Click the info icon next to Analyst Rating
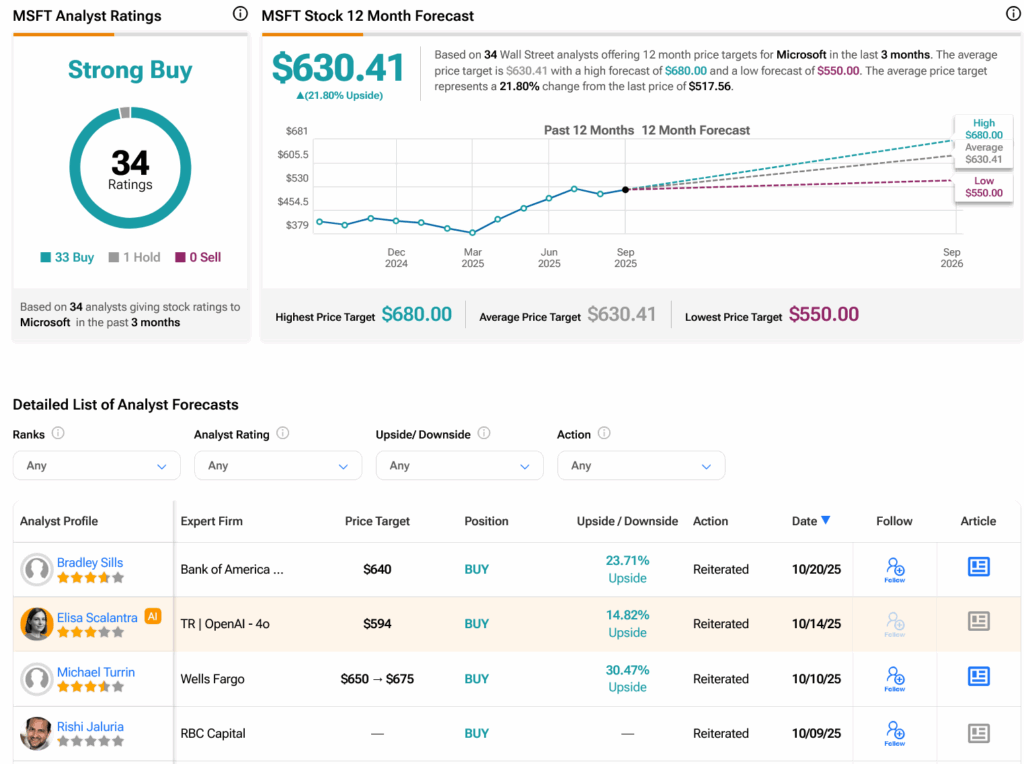This screenshot has width=1024, height=764. (283, 434)
